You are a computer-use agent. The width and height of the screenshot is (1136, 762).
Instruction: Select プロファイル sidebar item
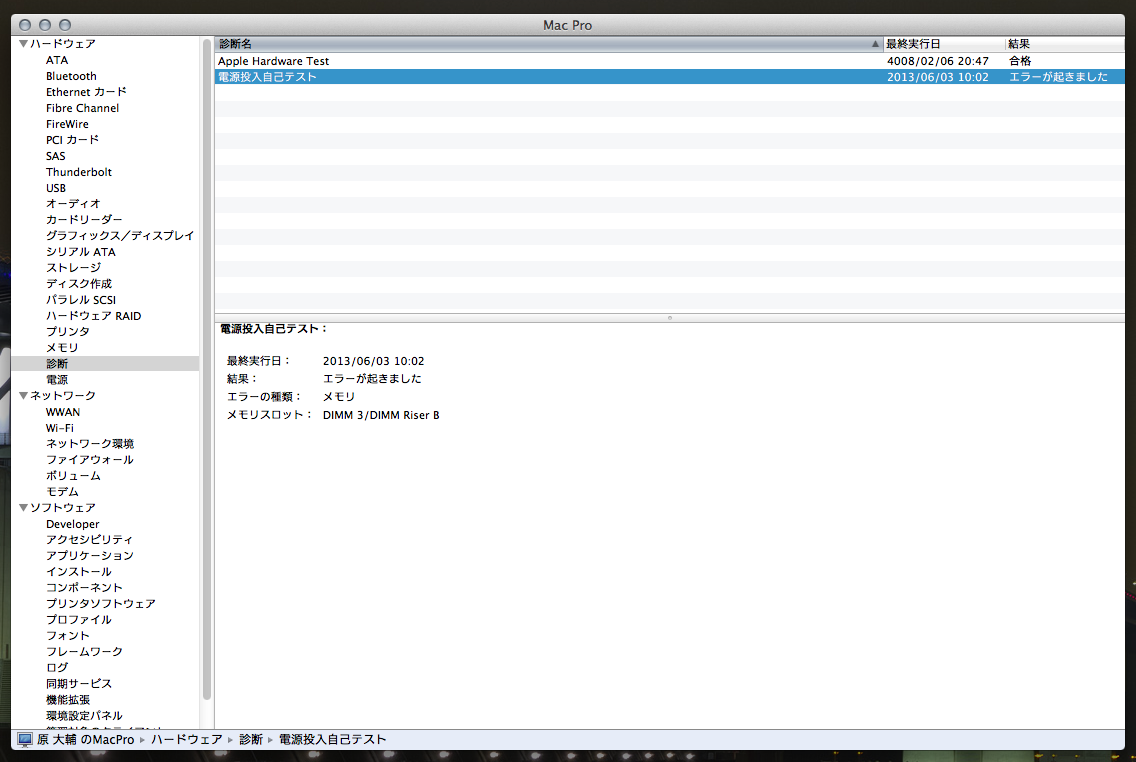78,619
